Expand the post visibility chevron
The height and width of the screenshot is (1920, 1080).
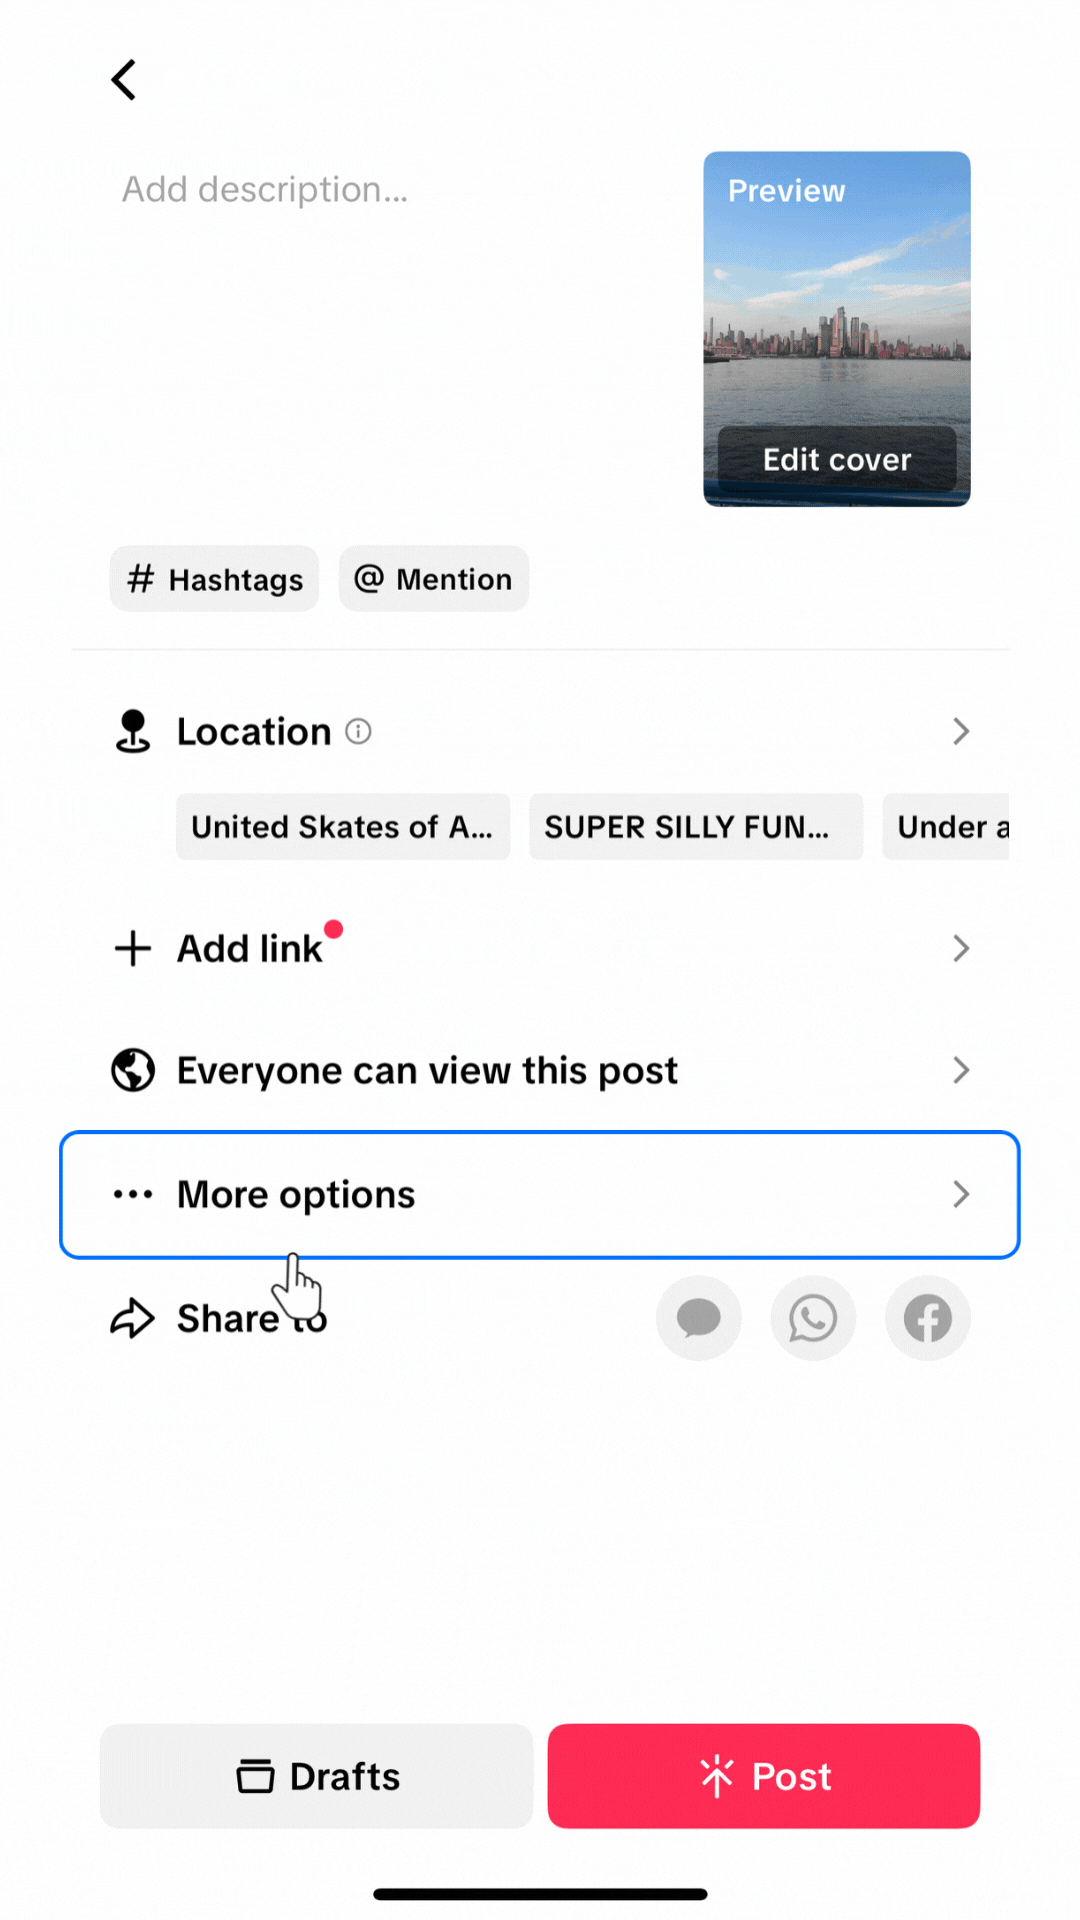pos(961,1070)
